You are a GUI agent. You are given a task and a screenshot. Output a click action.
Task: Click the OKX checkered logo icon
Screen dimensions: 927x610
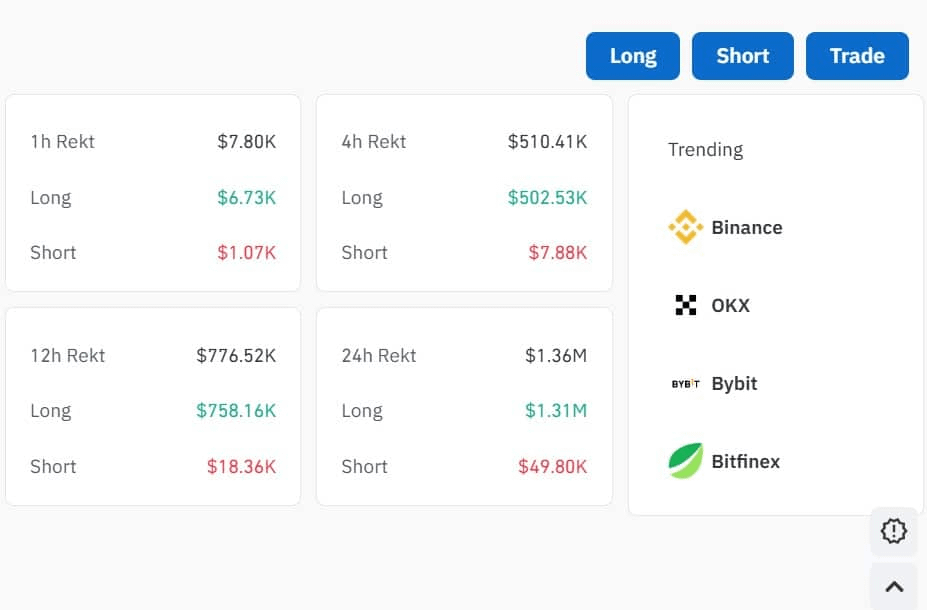tap(686, 305)
